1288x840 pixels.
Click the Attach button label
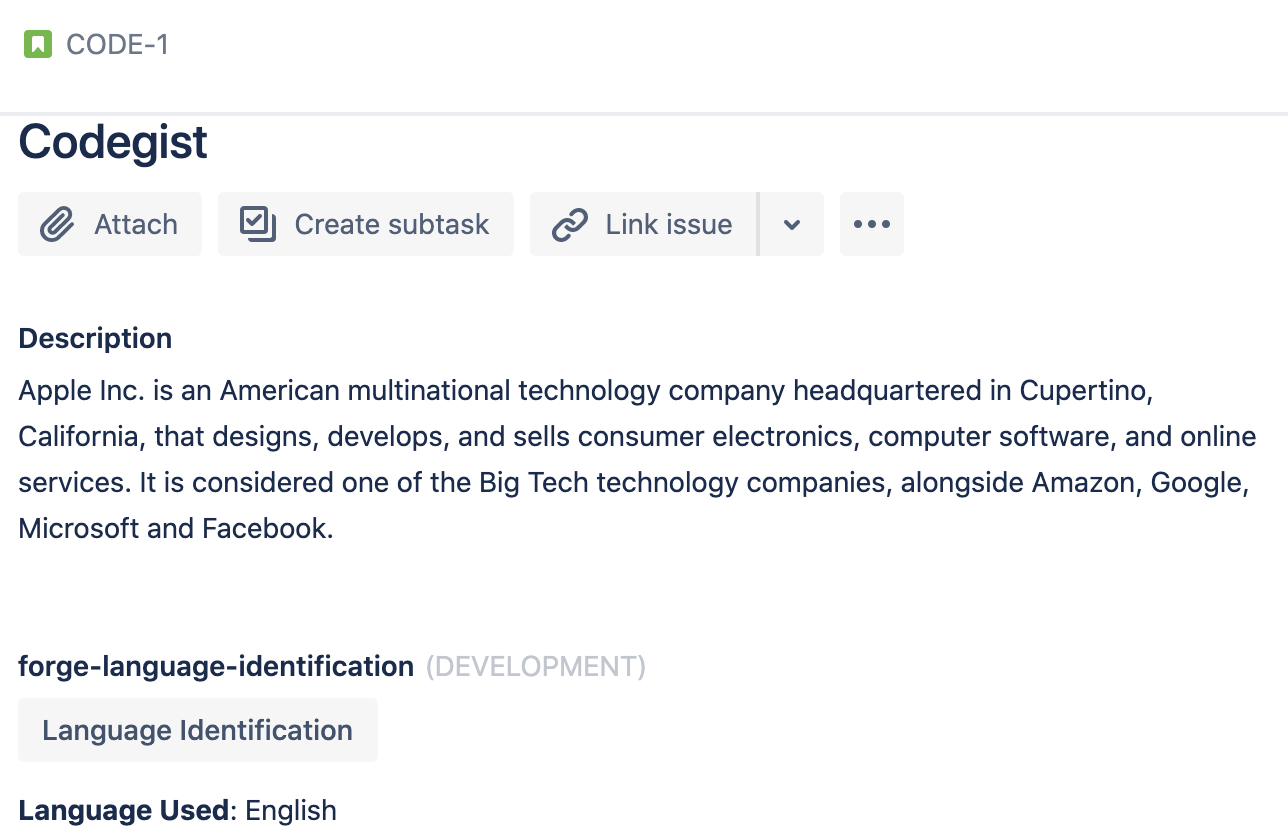pyautogui.click(x=136, y=224)
